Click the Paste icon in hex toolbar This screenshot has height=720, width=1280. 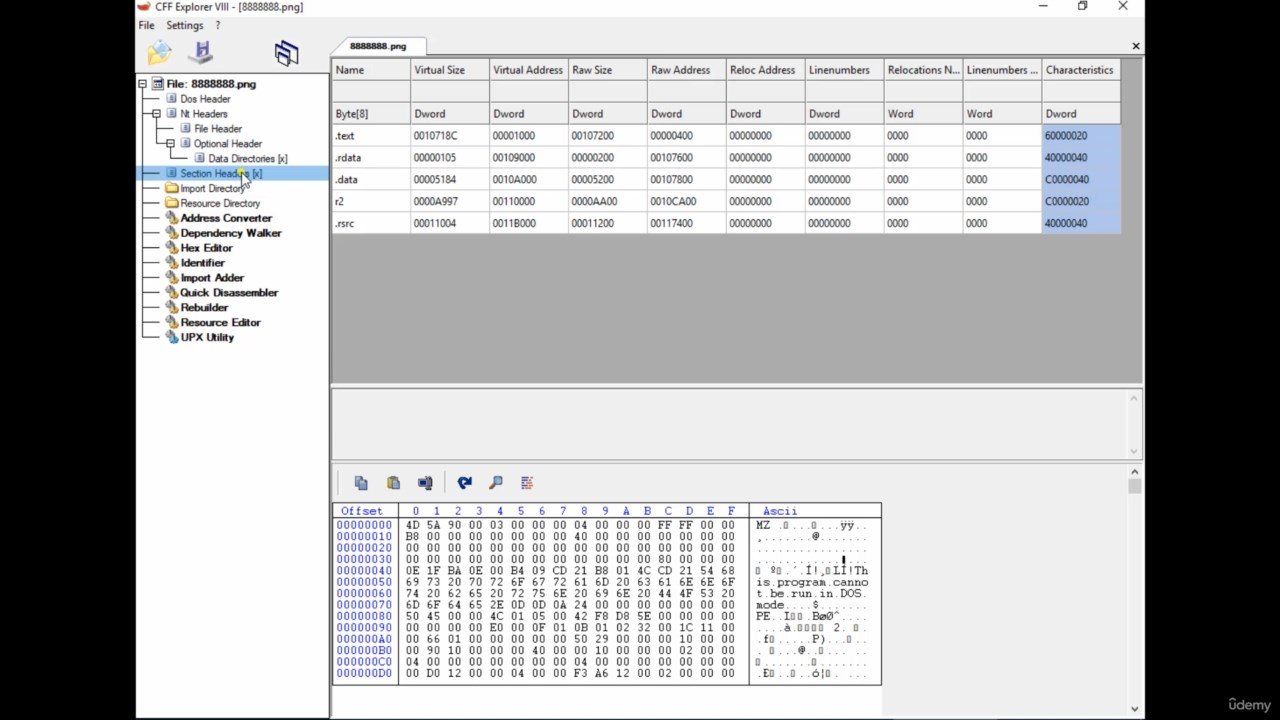pyautogui.click(x=393, y=483)
